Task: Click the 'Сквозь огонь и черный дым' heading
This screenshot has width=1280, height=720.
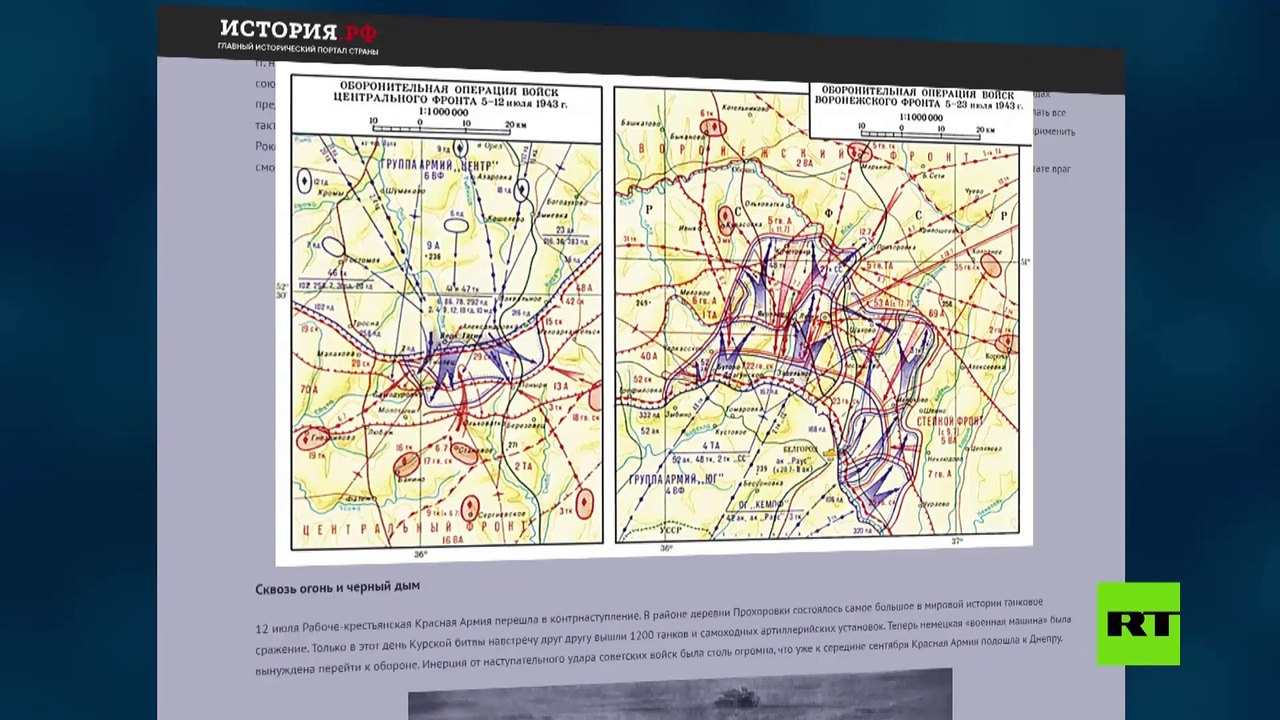Action: 338,586
